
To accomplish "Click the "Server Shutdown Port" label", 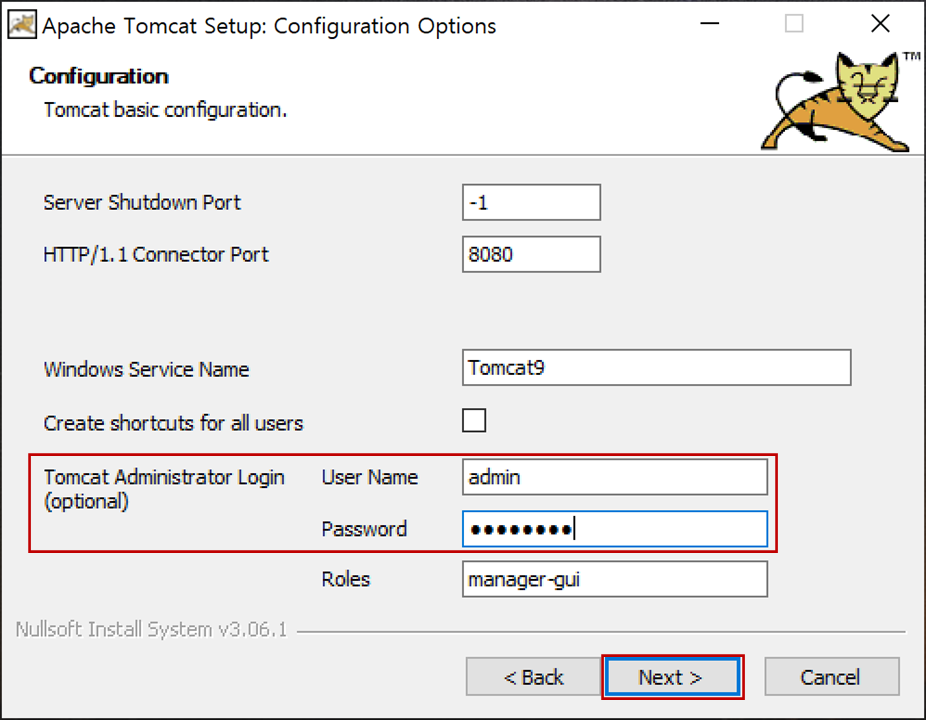I will pos(142,203).
